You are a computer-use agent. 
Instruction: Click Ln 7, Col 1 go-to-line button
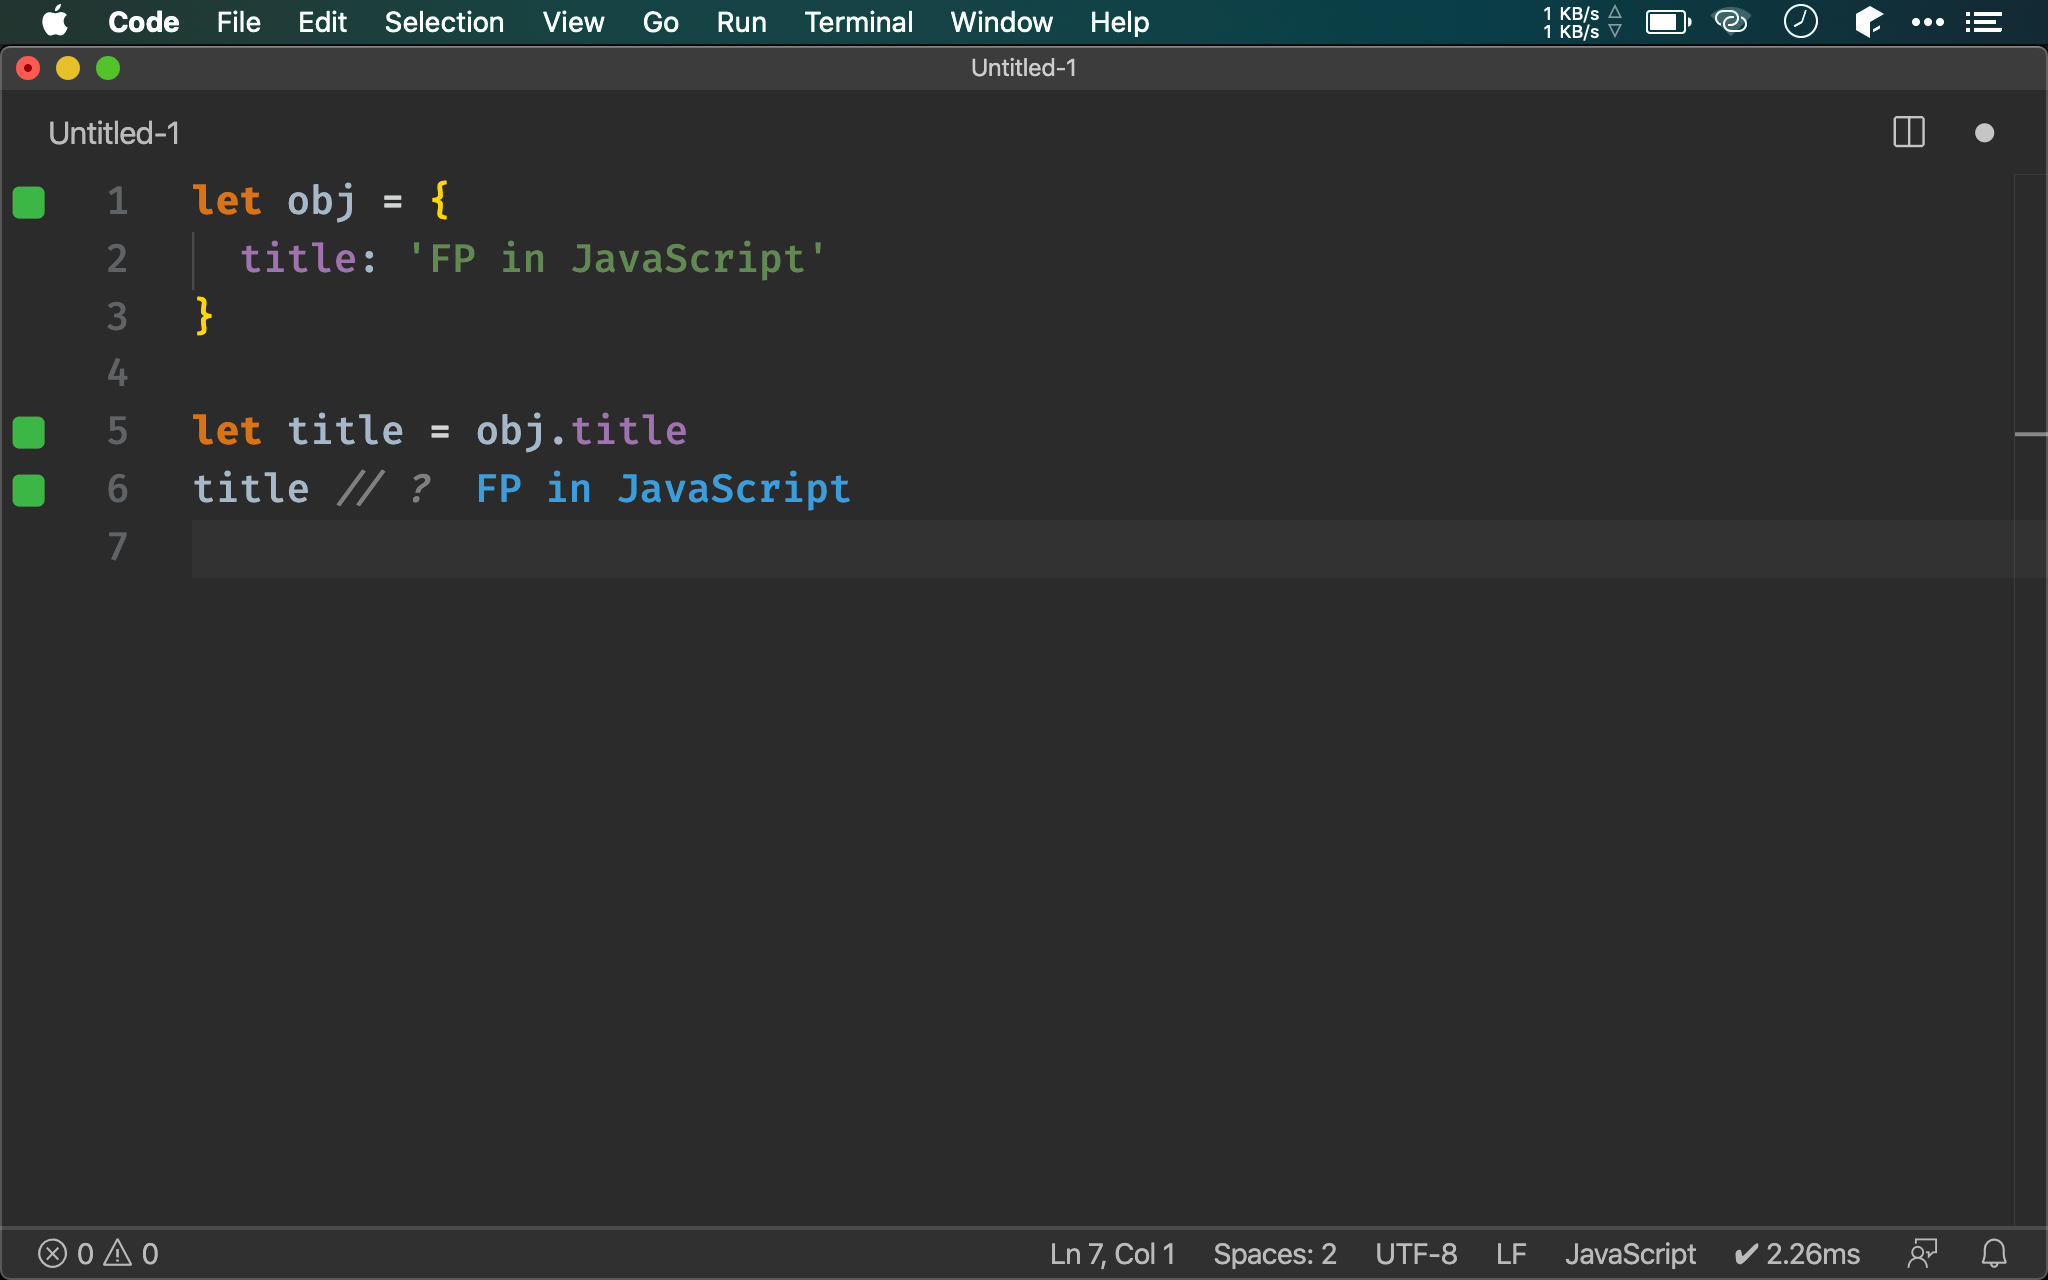(1112, 1253)
